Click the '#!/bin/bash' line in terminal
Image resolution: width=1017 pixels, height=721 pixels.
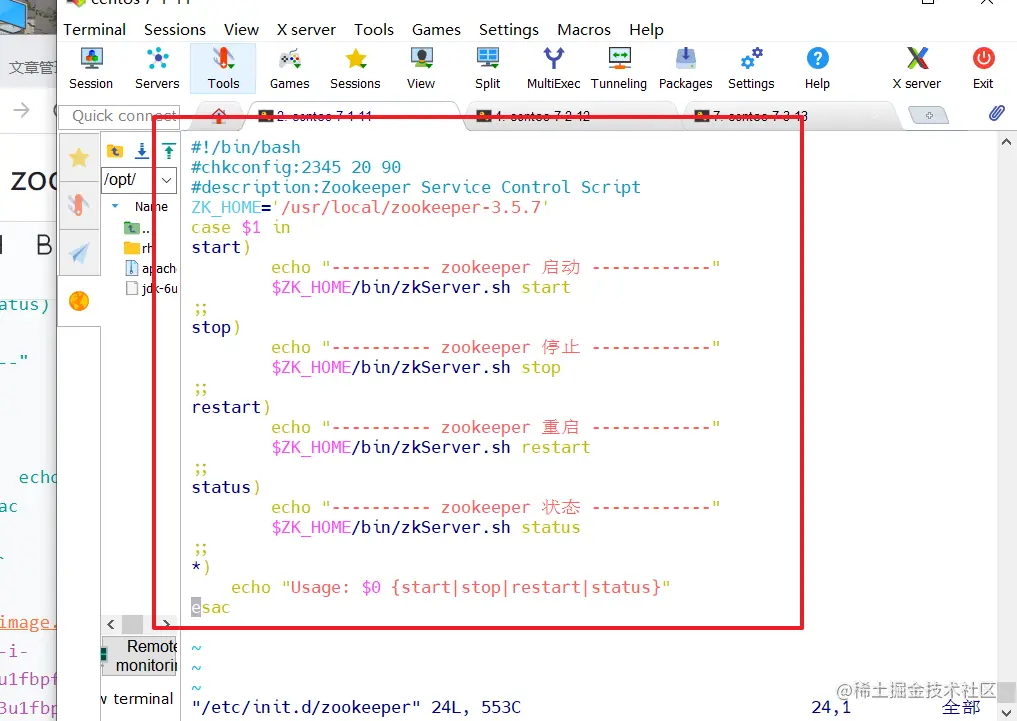[246, 147]
